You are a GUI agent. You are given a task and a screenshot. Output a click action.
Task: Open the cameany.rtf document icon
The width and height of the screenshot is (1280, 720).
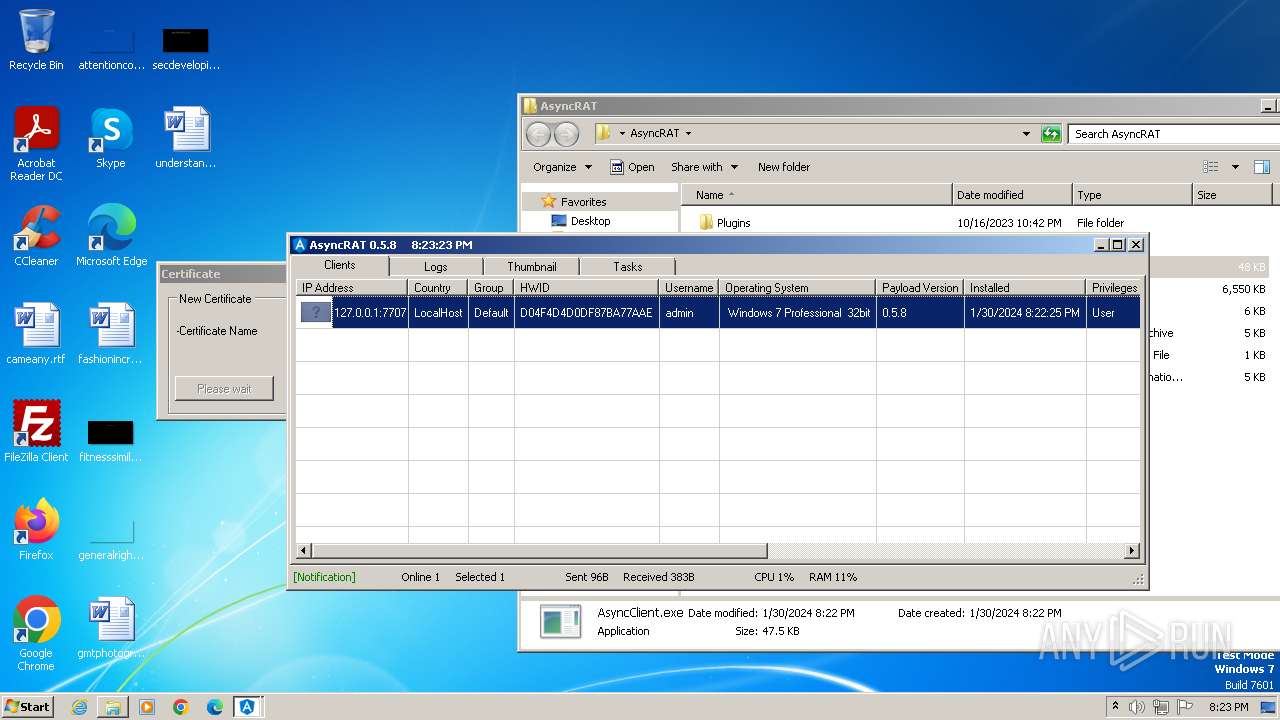[36, 334]
